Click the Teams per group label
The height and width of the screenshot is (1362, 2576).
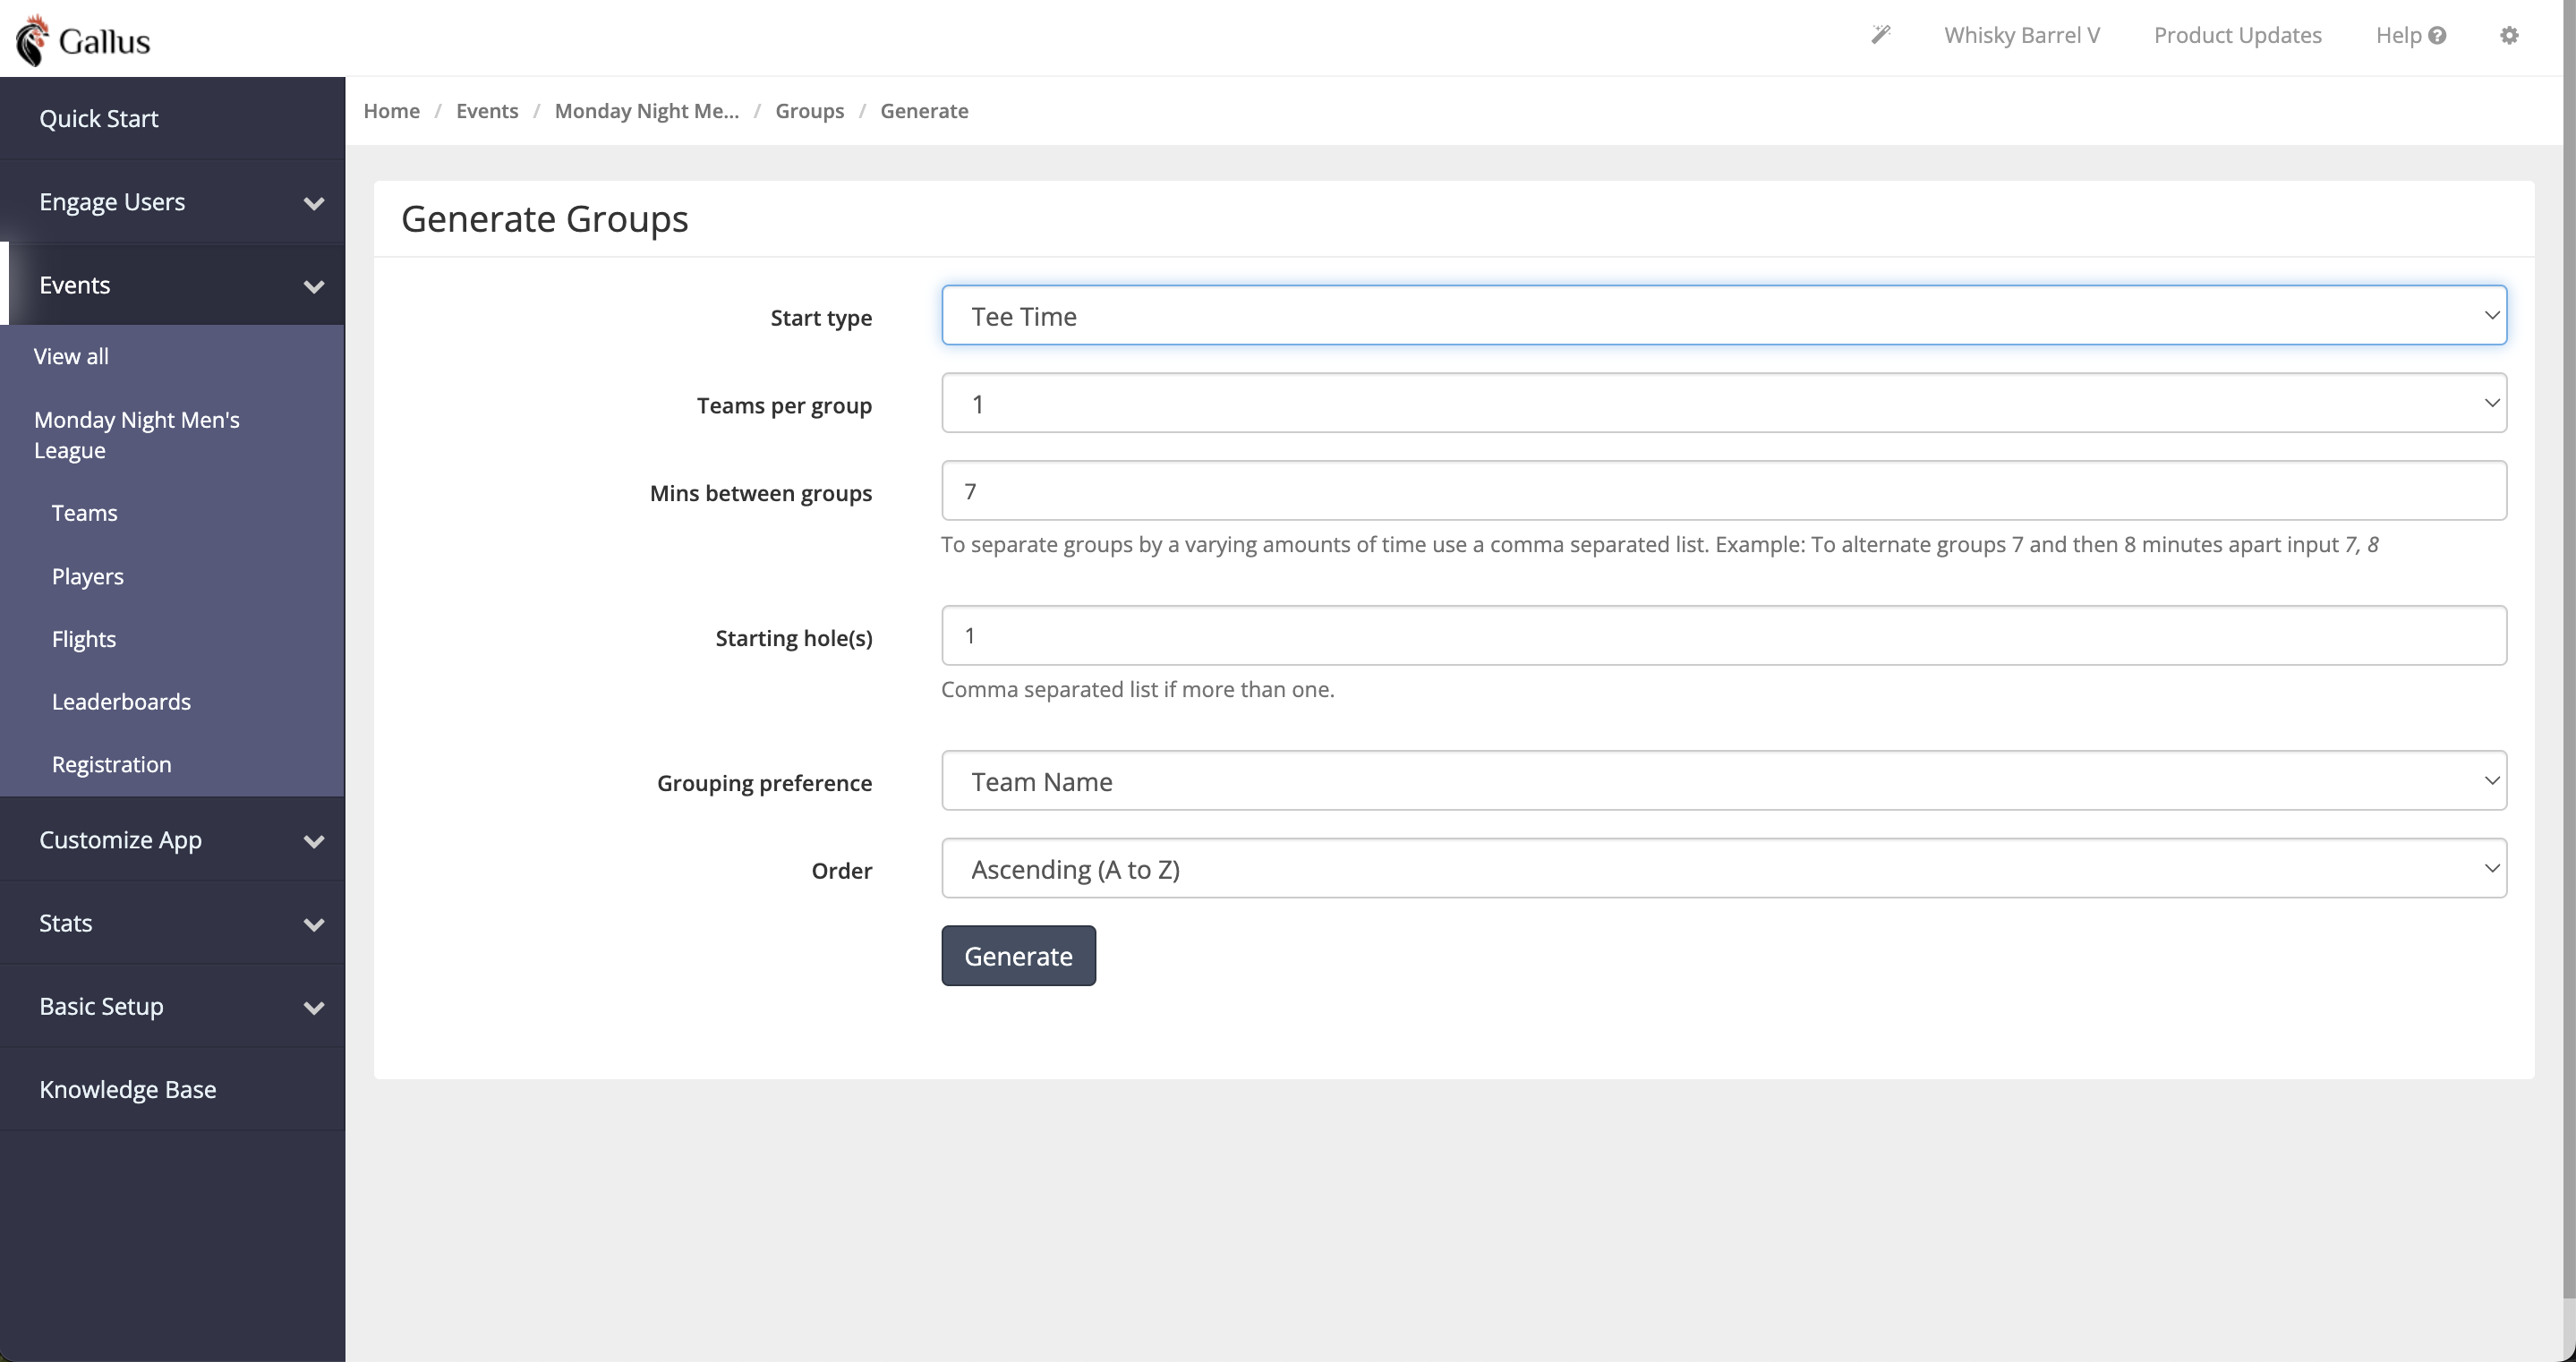click(784, 406)
